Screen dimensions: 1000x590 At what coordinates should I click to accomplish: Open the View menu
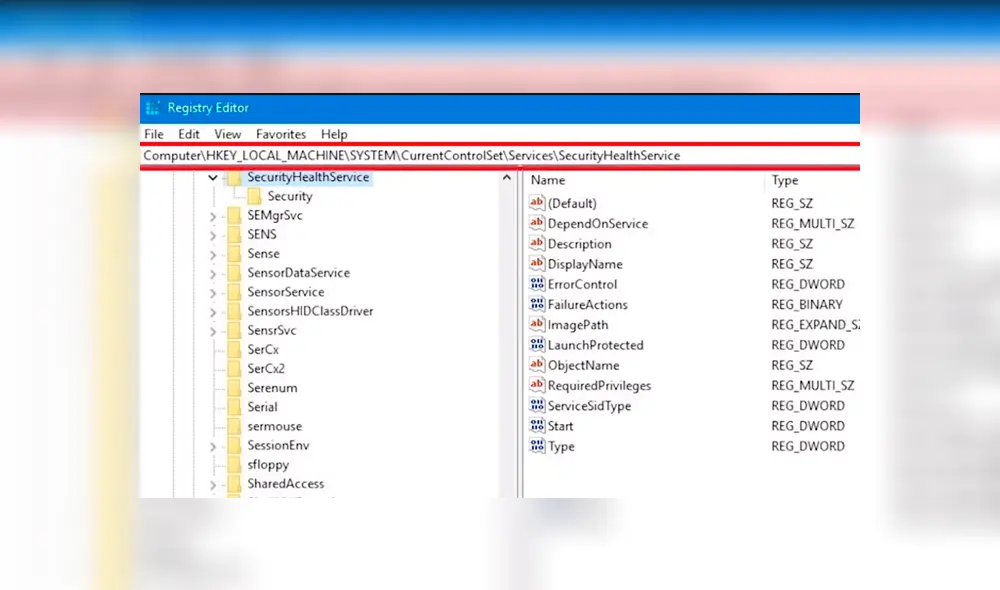[x=227, y=134]
